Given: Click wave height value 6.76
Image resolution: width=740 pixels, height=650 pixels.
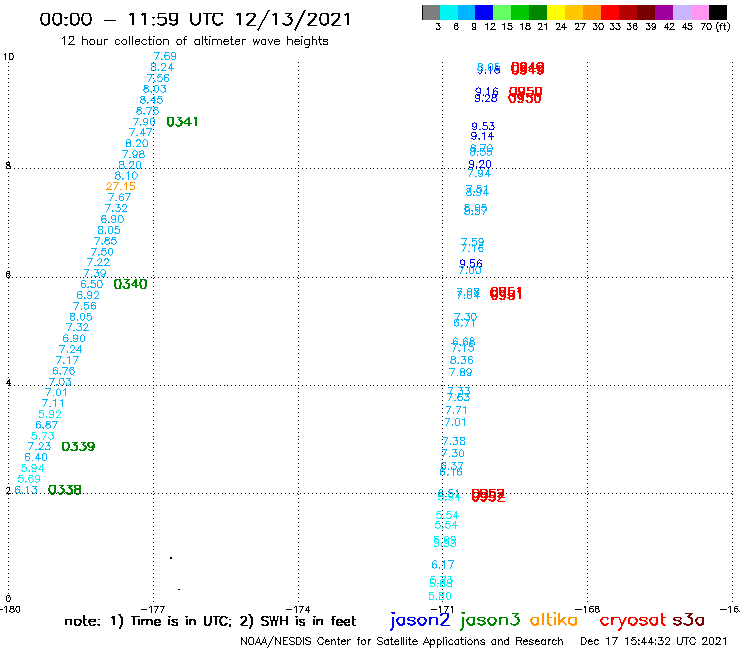Looking at the screenshot, I should click(64, 371).
